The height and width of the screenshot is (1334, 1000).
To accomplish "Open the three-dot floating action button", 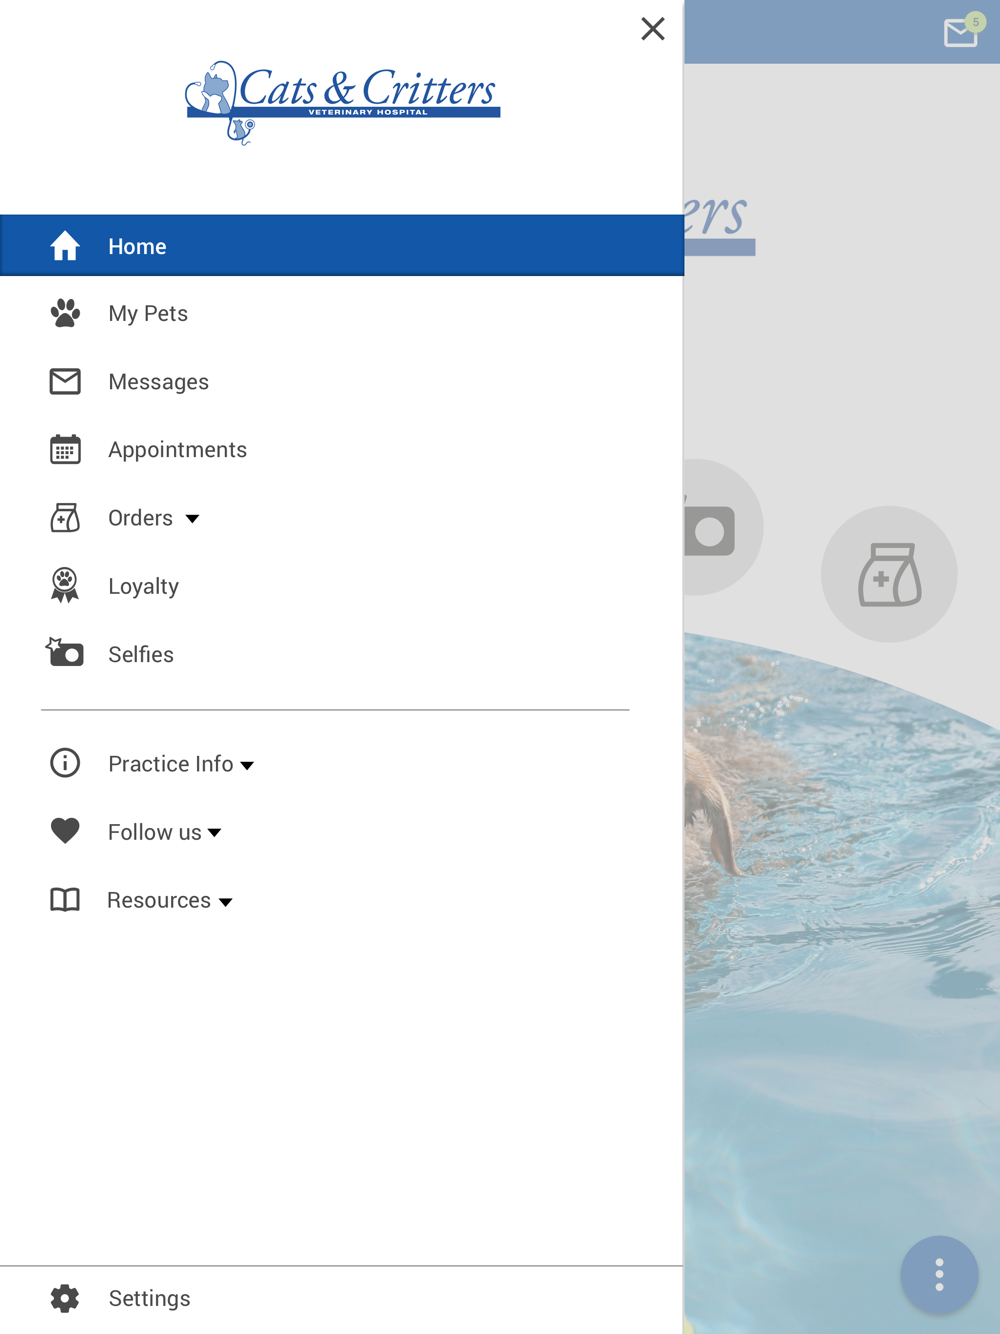I will pos(939,1275).
